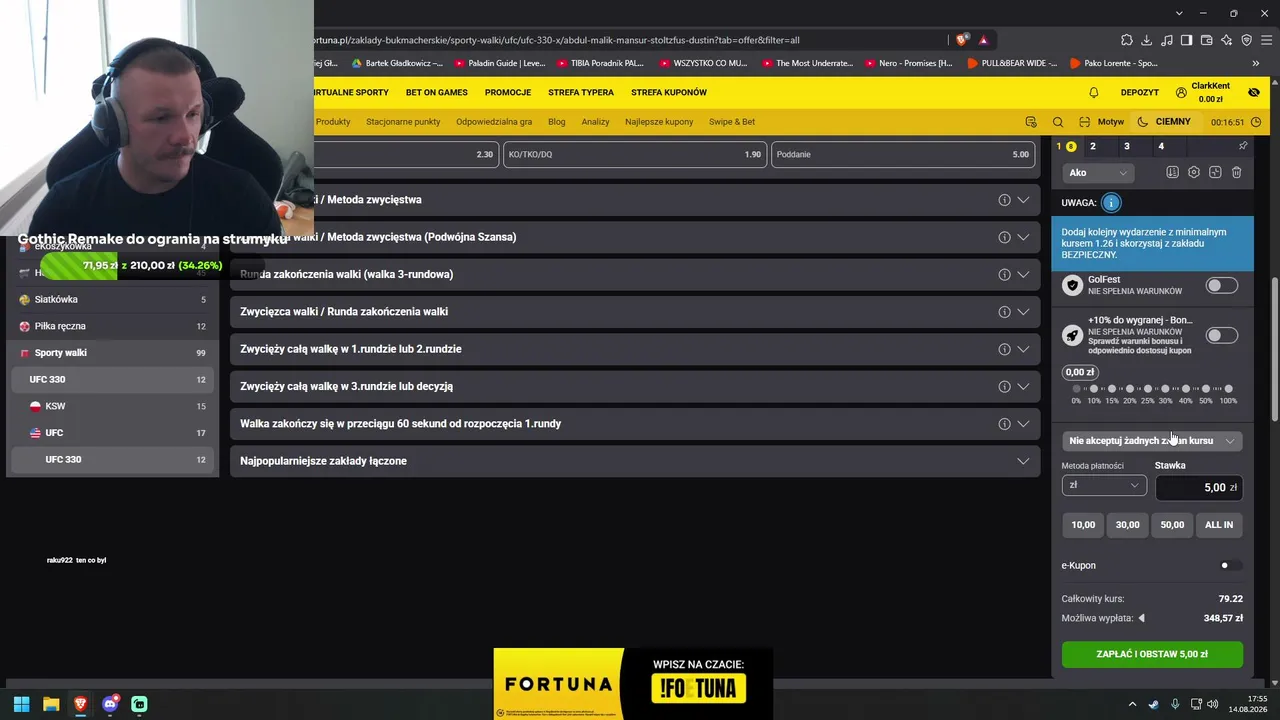Image resolution: width=1280 pixels, height=720 pixels.
Task: Open the STREFA KUPONÓW menu
Action: (669, 93)
